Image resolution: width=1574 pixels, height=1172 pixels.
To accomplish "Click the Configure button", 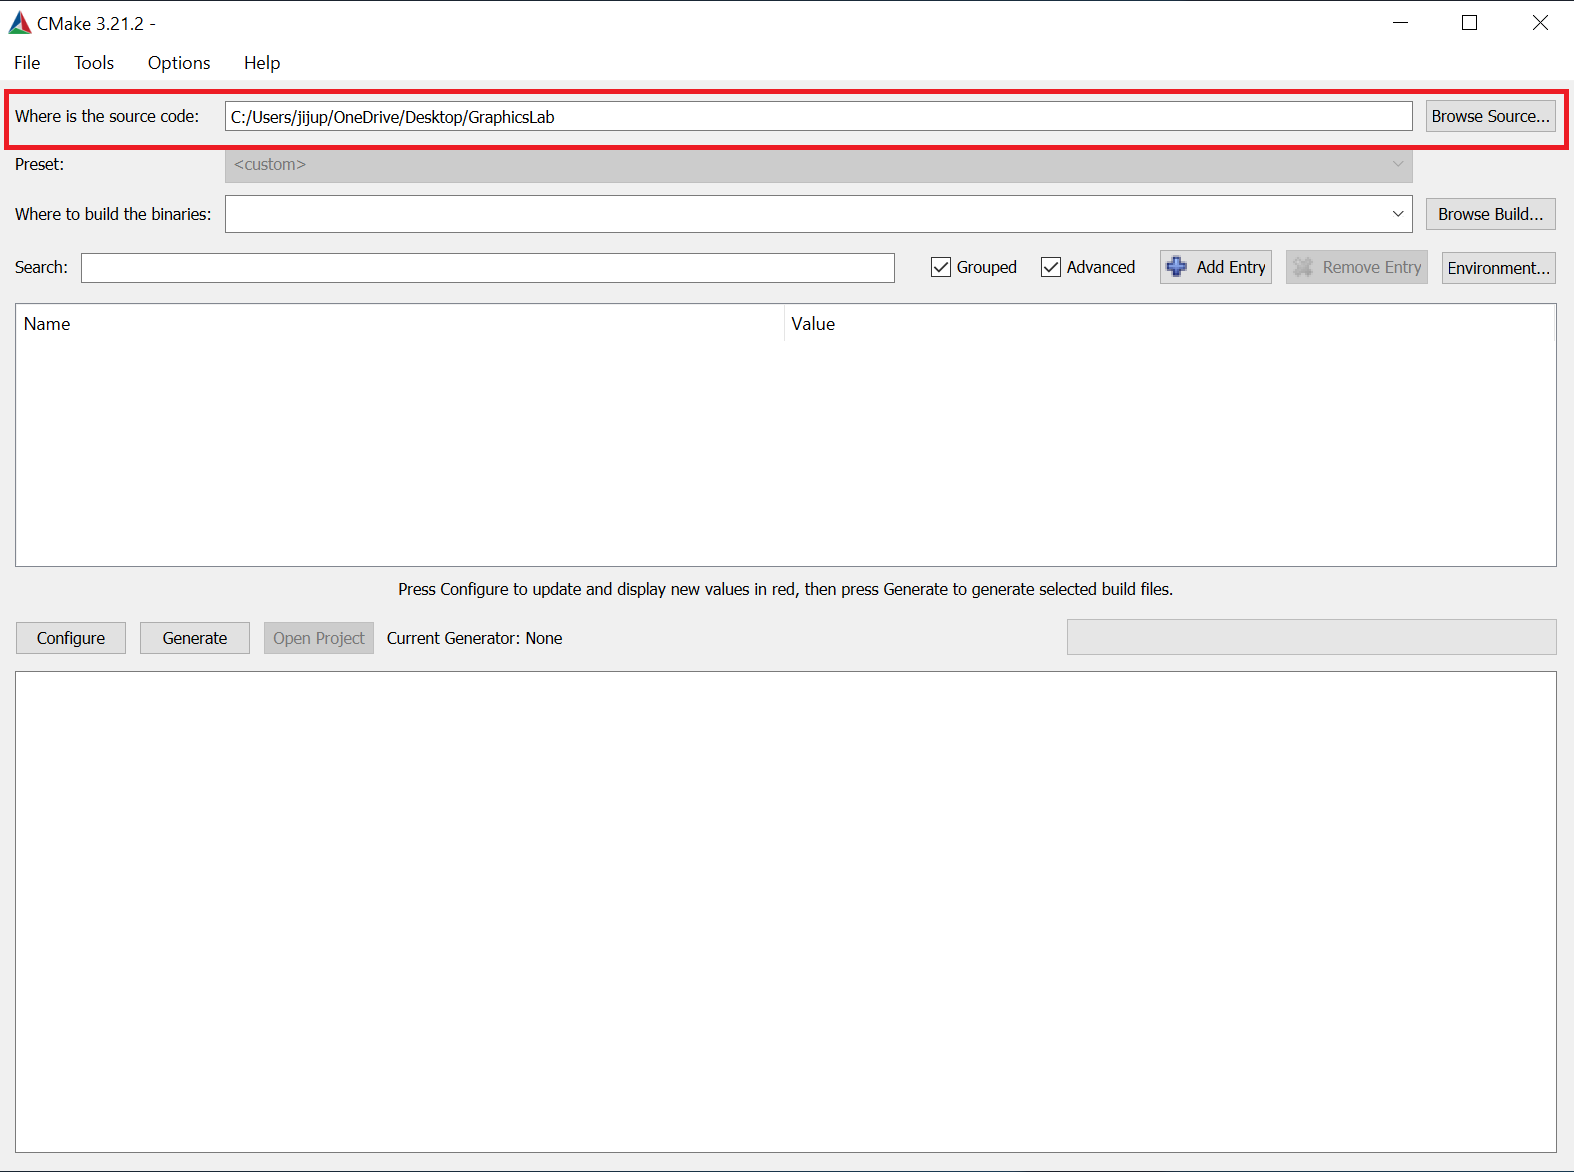I will click(x=71, y=638).
